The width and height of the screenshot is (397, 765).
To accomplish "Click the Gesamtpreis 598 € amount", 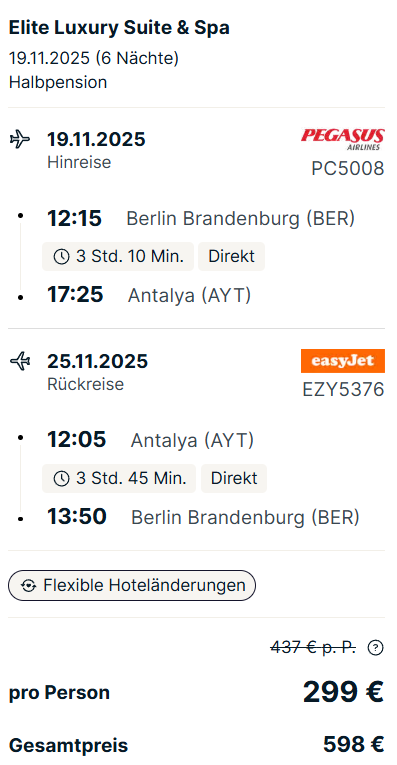I will (354, 745).
